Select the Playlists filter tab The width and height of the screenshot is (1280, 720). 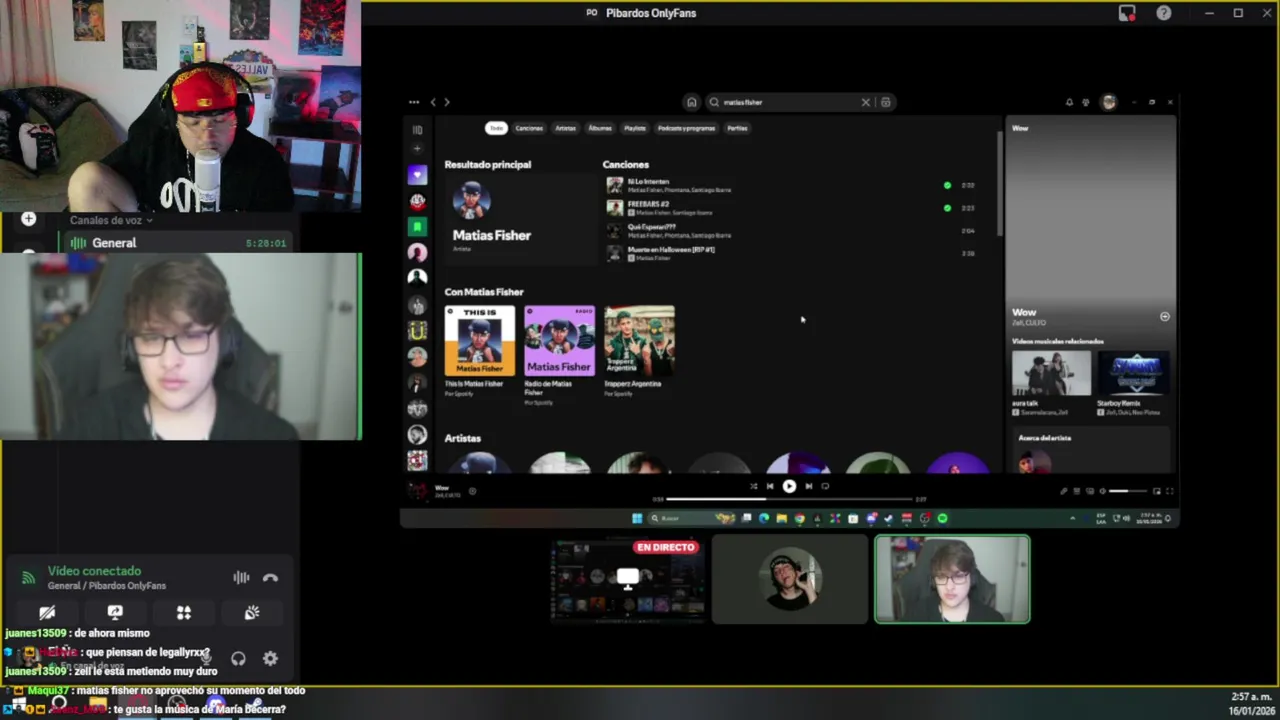click(x=635, y=128)
